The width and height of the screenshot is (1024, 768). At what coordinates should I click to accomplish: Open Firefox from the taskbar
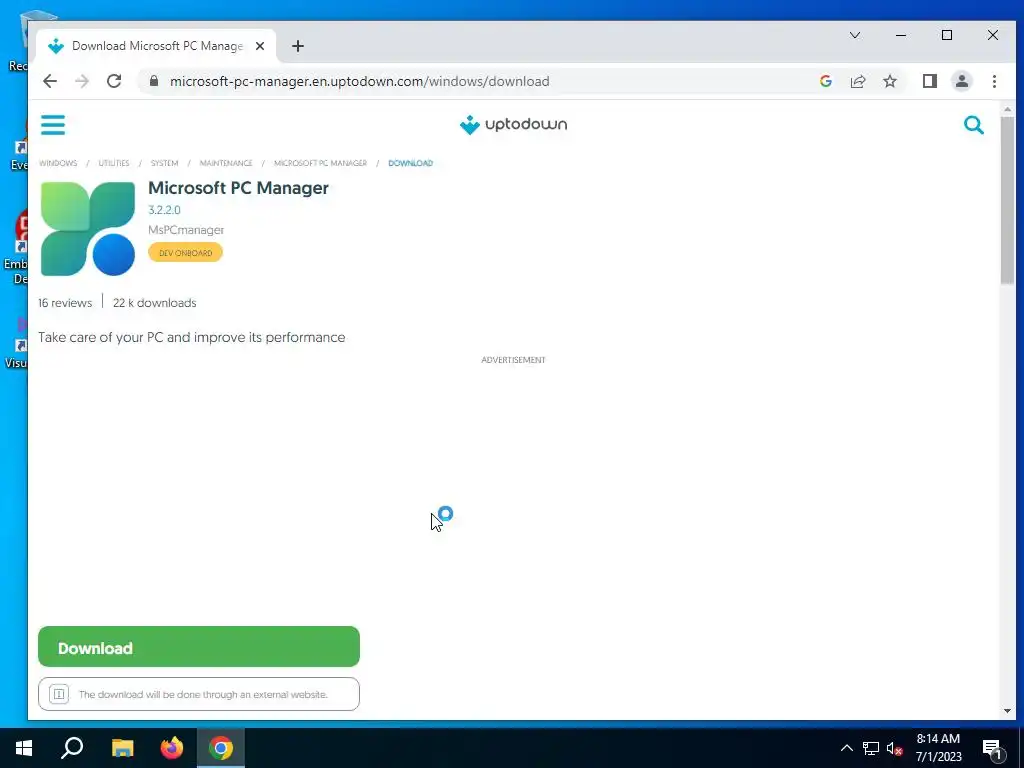tap(172, 748)
